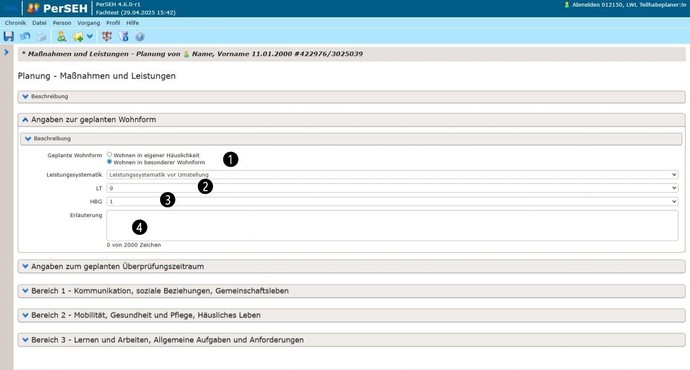Open the dropdown arrow next to new folder icon
690x370 pixels.
click(x=90, y=37)
